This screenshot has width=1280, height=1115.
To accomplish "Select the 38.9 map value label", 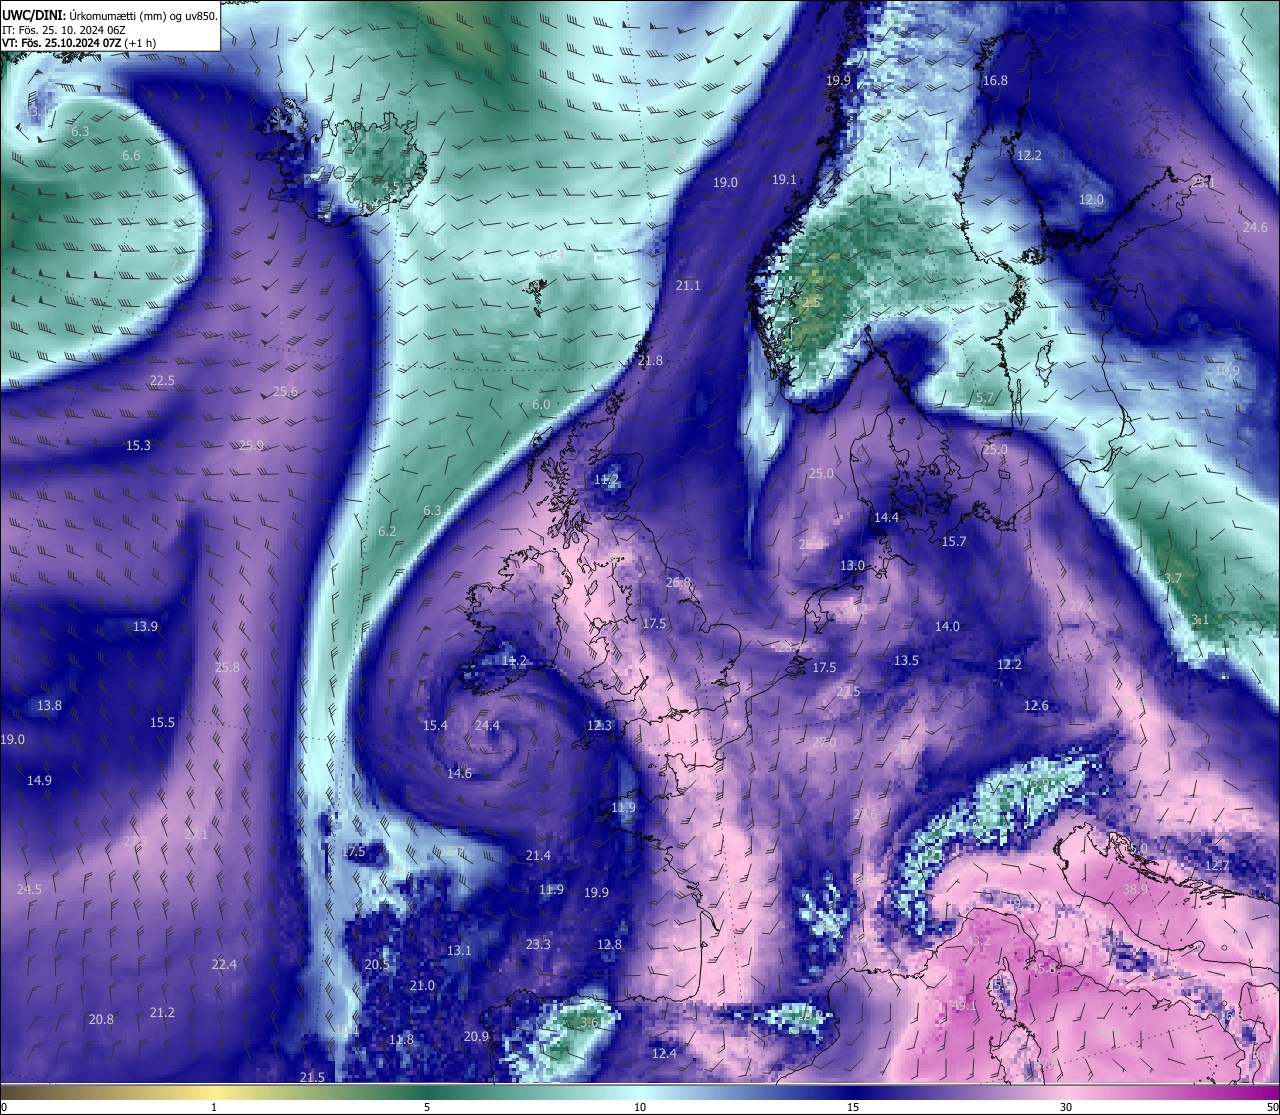I will pos(1135,890).
